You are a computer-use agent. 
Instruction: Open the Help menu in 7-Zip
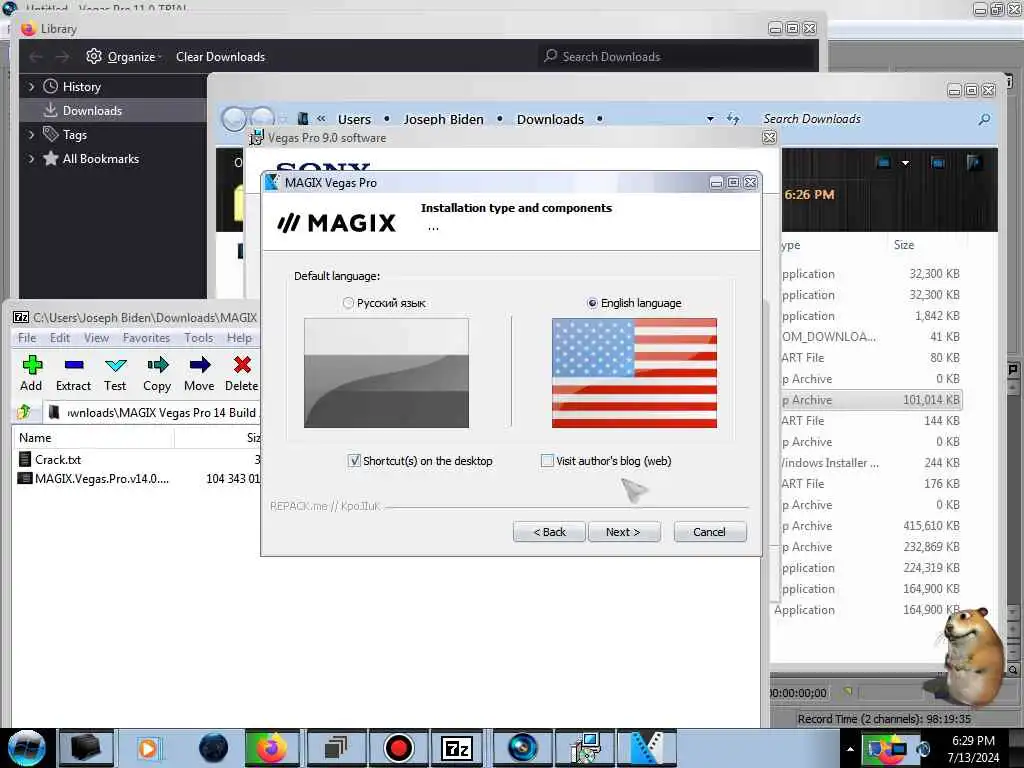pyautogui.click(x=239, y=338)
